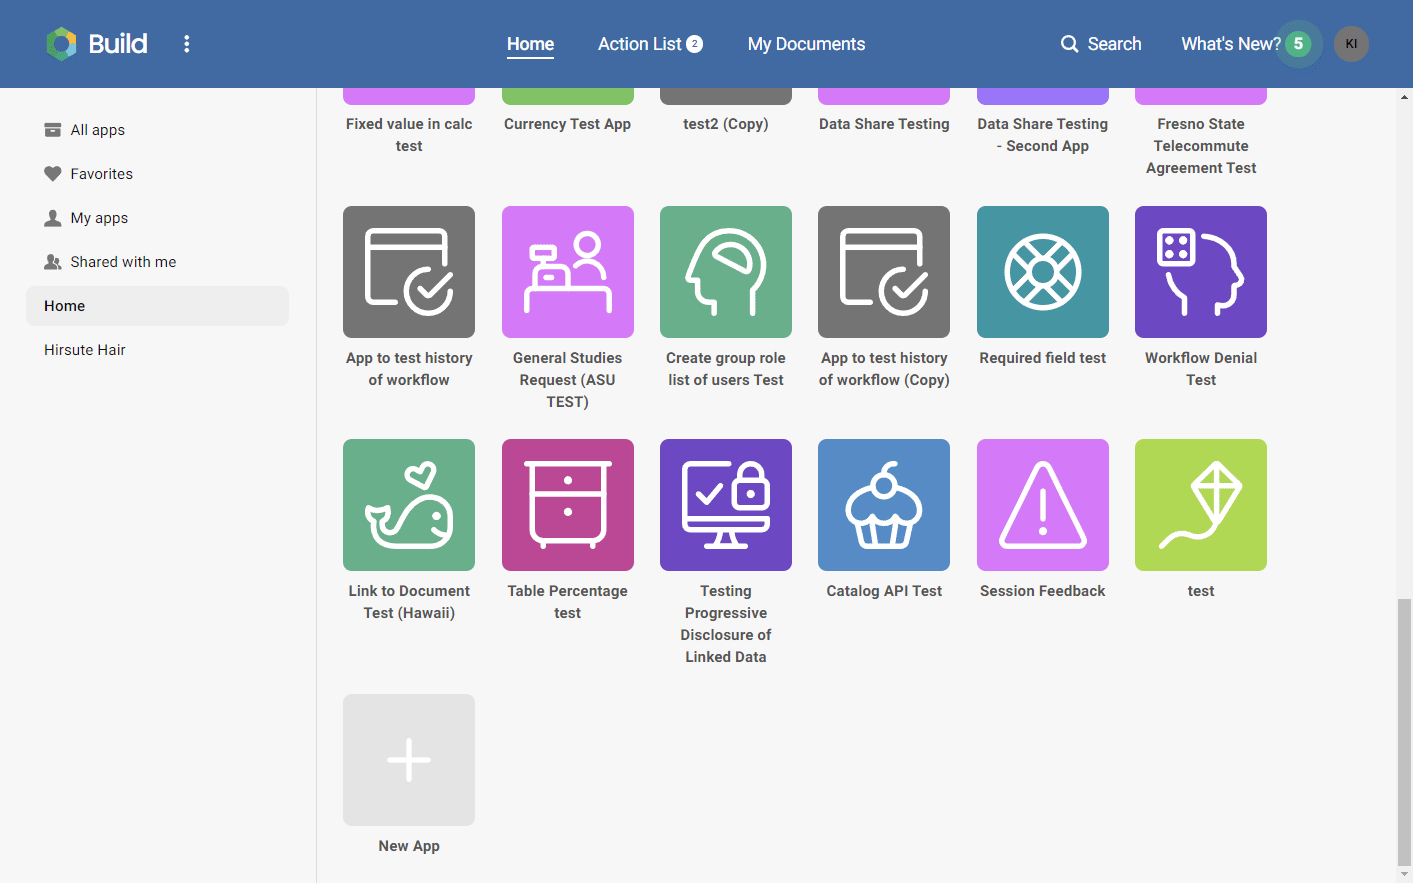1413x883 pixels.
Task: Open the kite icon for the test app
Action: 1200,504
